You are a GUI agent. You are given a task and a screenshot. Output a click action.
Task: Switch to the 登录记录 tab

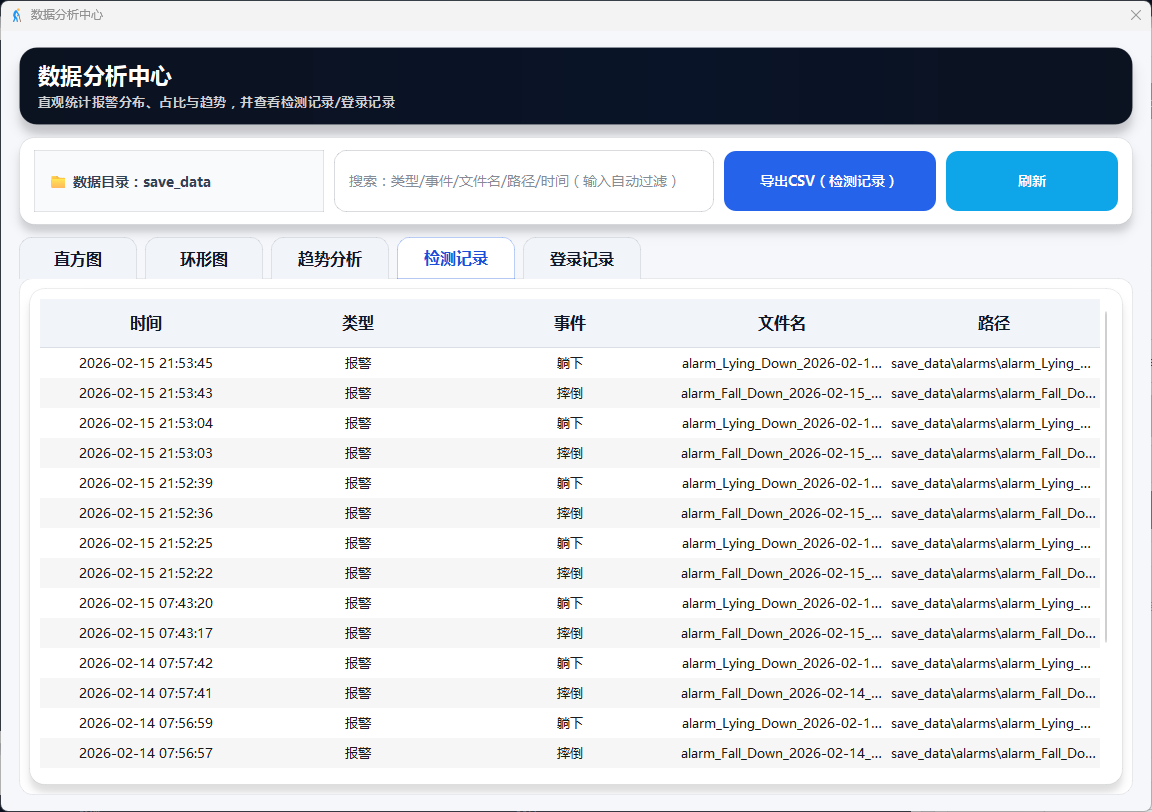click(x=581, y=259)
